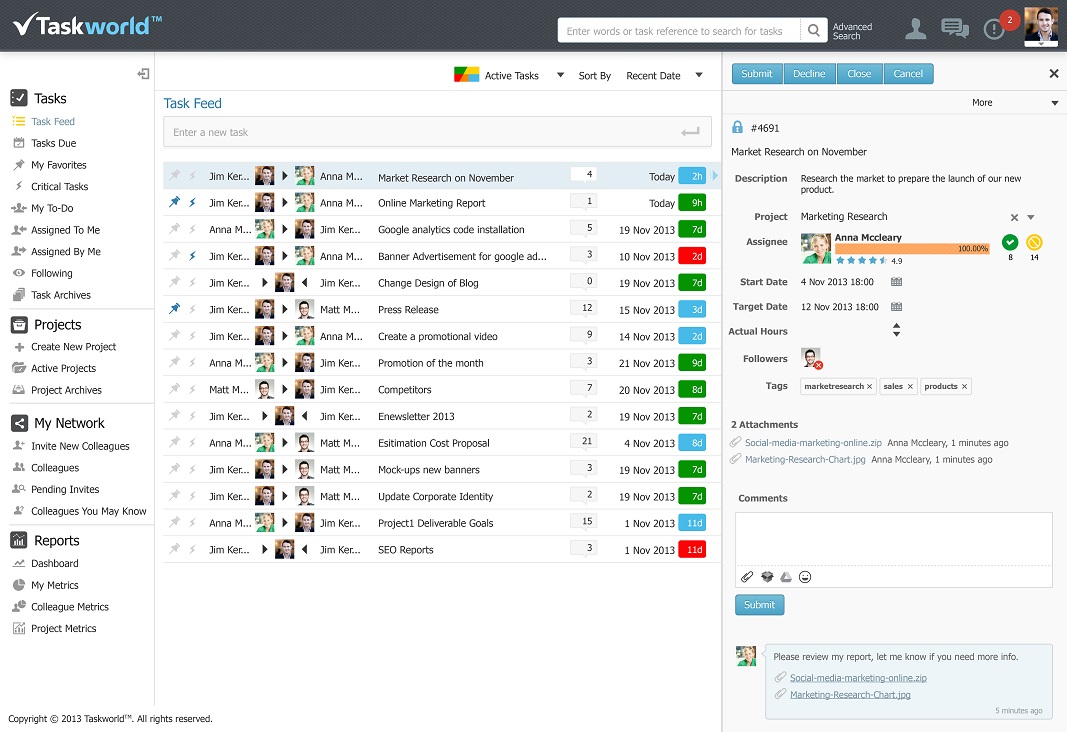Click the orange 100.00% assignee progress bar

(913, 249)
